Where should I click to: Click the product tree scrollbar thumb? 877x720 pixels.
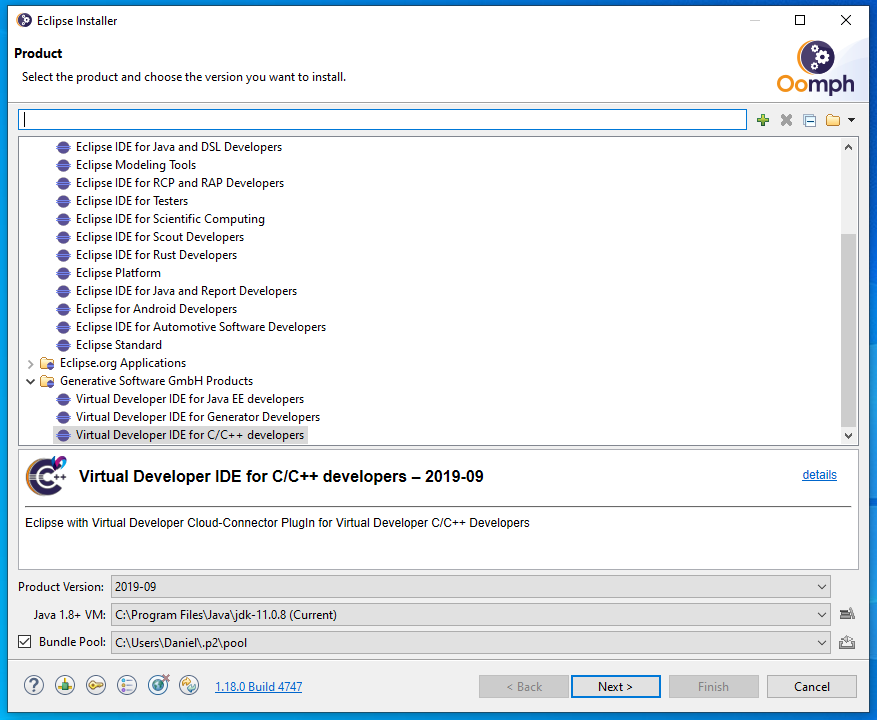coord(848,330)
